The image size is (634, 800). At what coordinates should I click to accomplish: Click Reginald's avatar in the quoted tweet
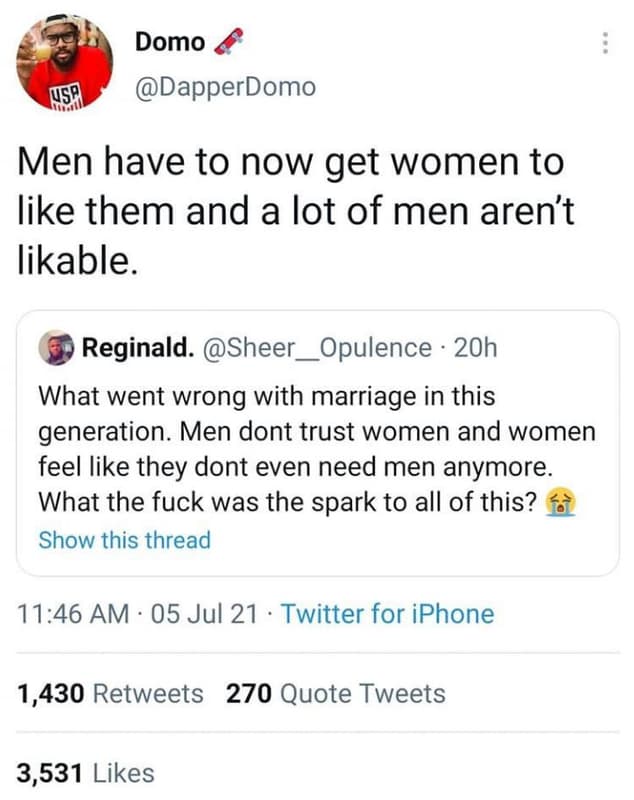pos(60,347)
